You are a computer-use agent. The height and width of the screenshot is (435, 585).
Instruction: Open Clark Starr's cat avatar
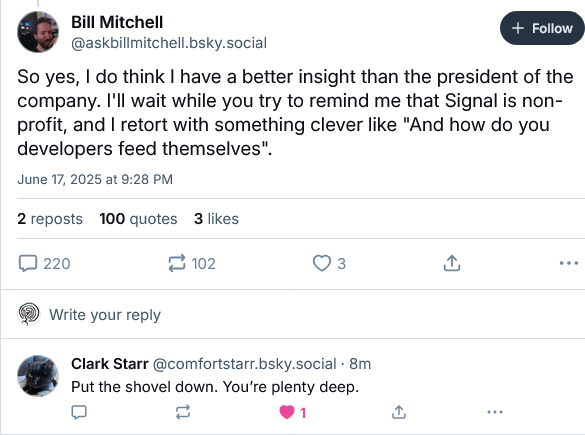(x=38, y=376)
